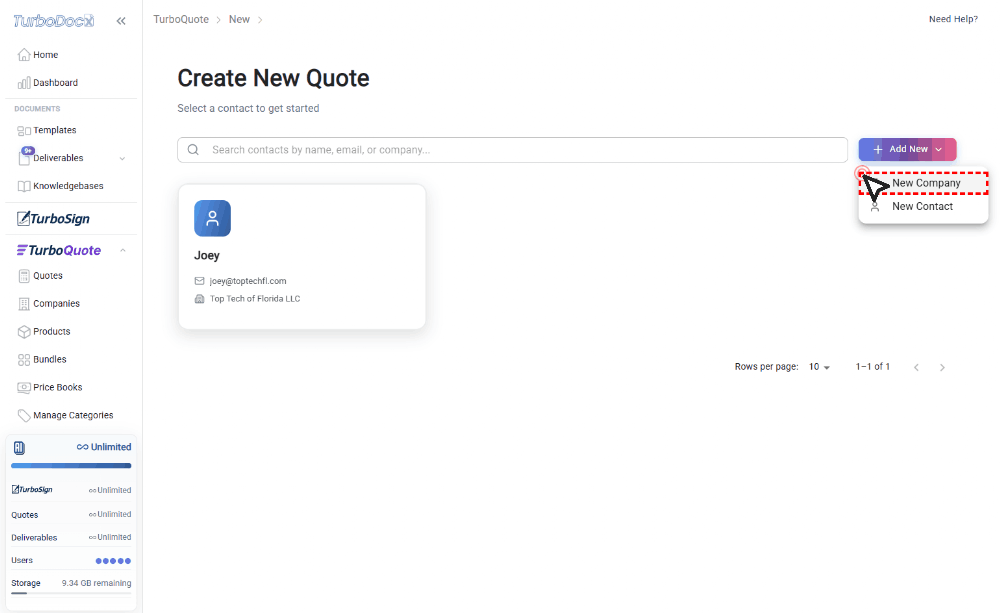The image size is (1000, 613).
Task: Click the magnifier icon in search box
Action: [193, 150]
